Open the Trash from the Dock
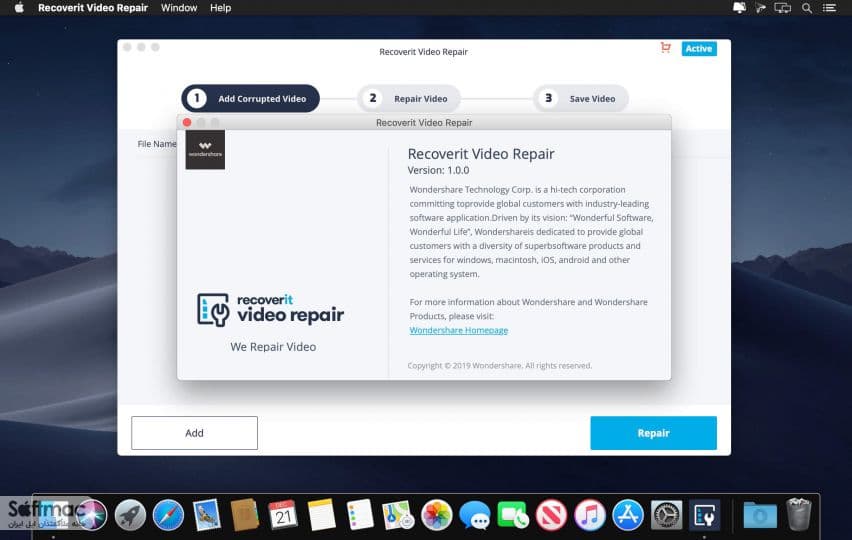Screen dimensions: 852x540 tap(798, 515)
